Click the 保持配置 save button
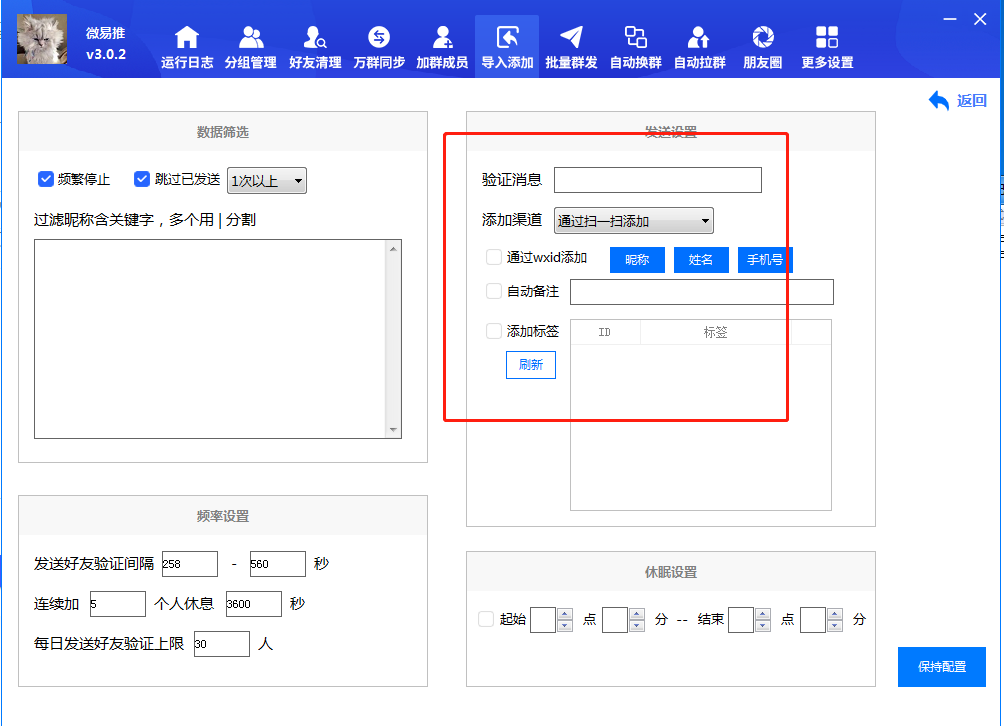The image size is (1004, 726). [941, 667]
